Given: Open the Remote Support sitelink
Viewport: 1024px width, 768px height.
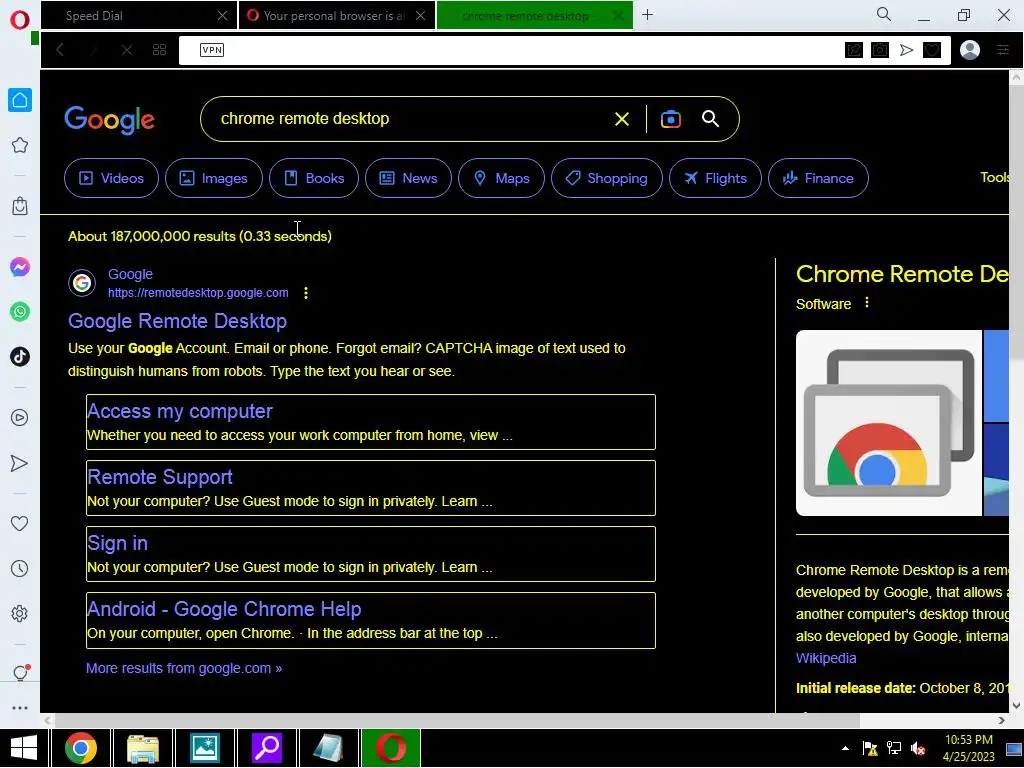Looking at the screenshot, I should [x=160, y=477].
